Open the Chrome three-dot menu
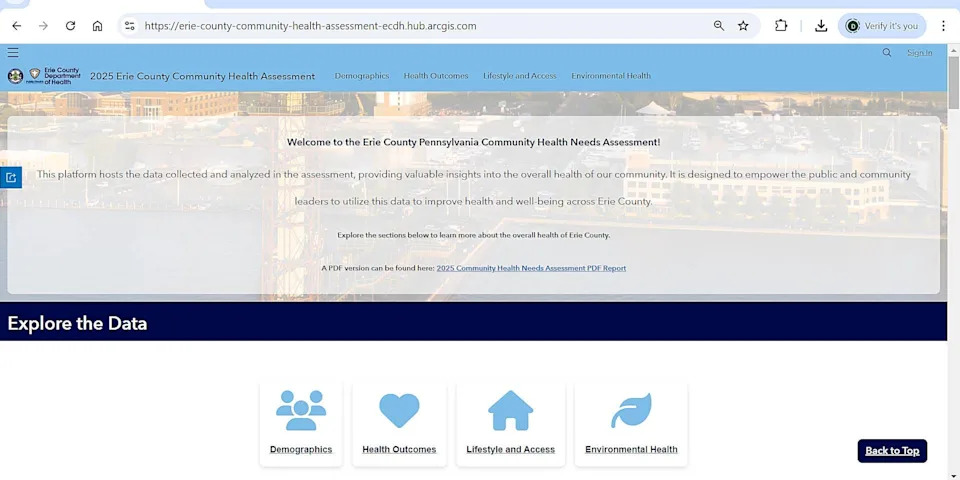This screenshot has height=480, width=960. click(x=942, y=26)
